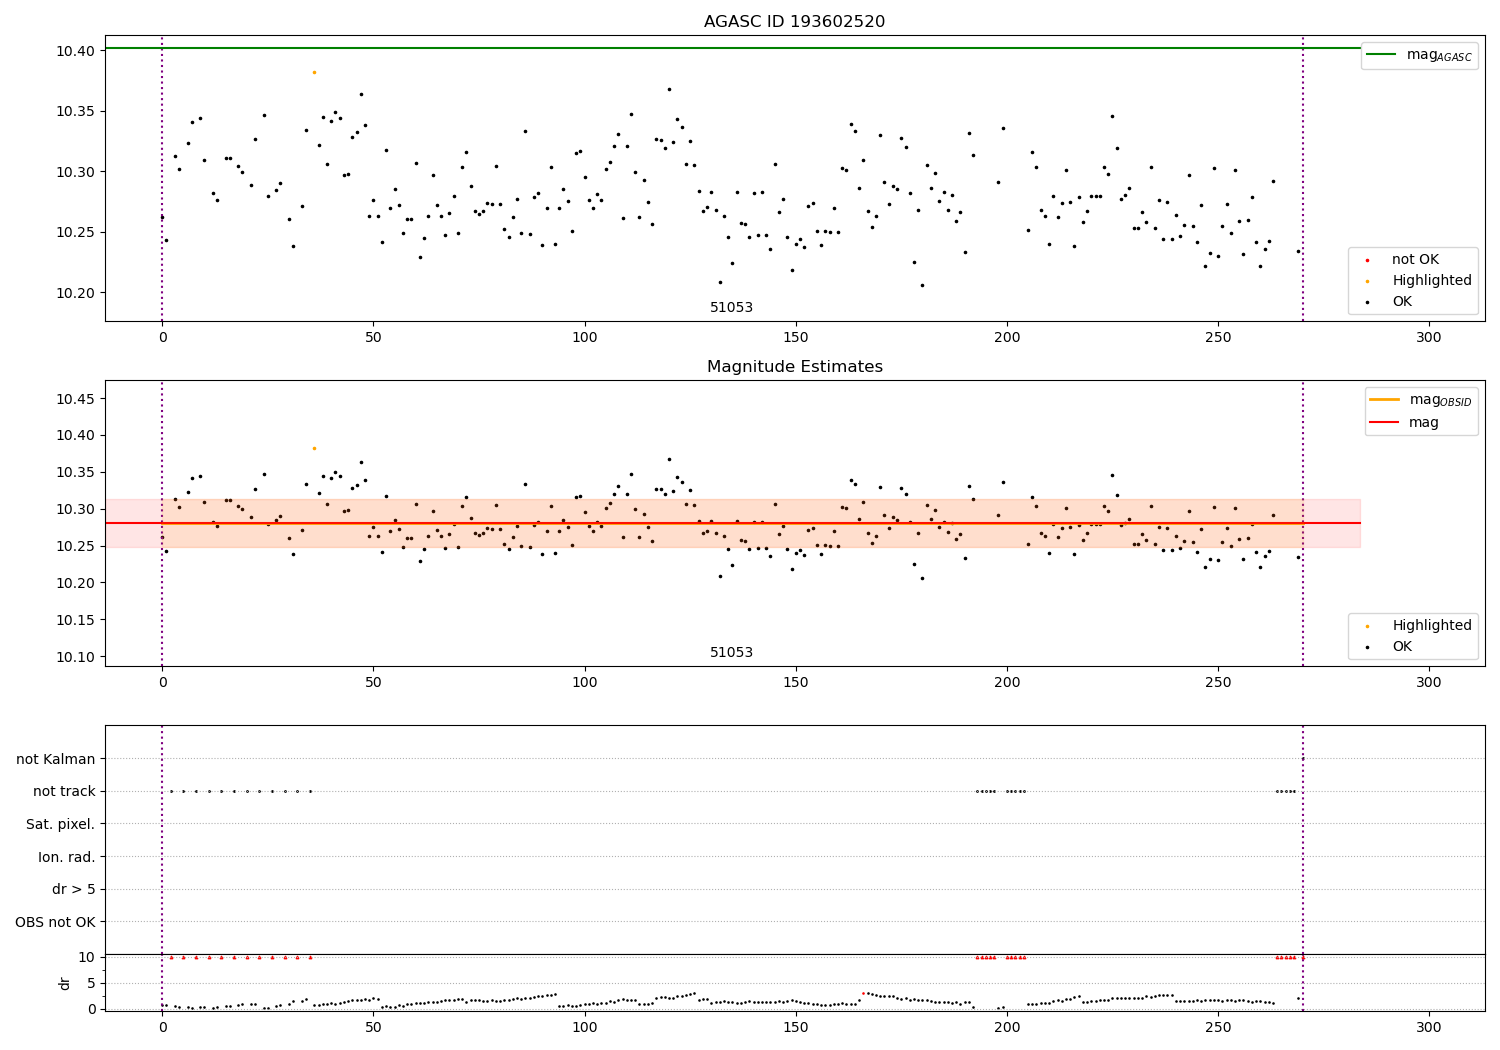The width and height of the screenshot is (1500, 1050).
Task: Click the 'Ion. rad.' axis label
Action: click(67, 858)
